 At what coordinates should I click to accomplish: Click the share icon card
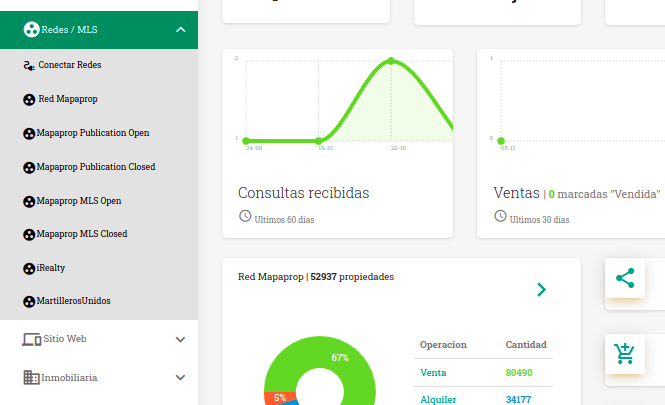tap(625, 278)
